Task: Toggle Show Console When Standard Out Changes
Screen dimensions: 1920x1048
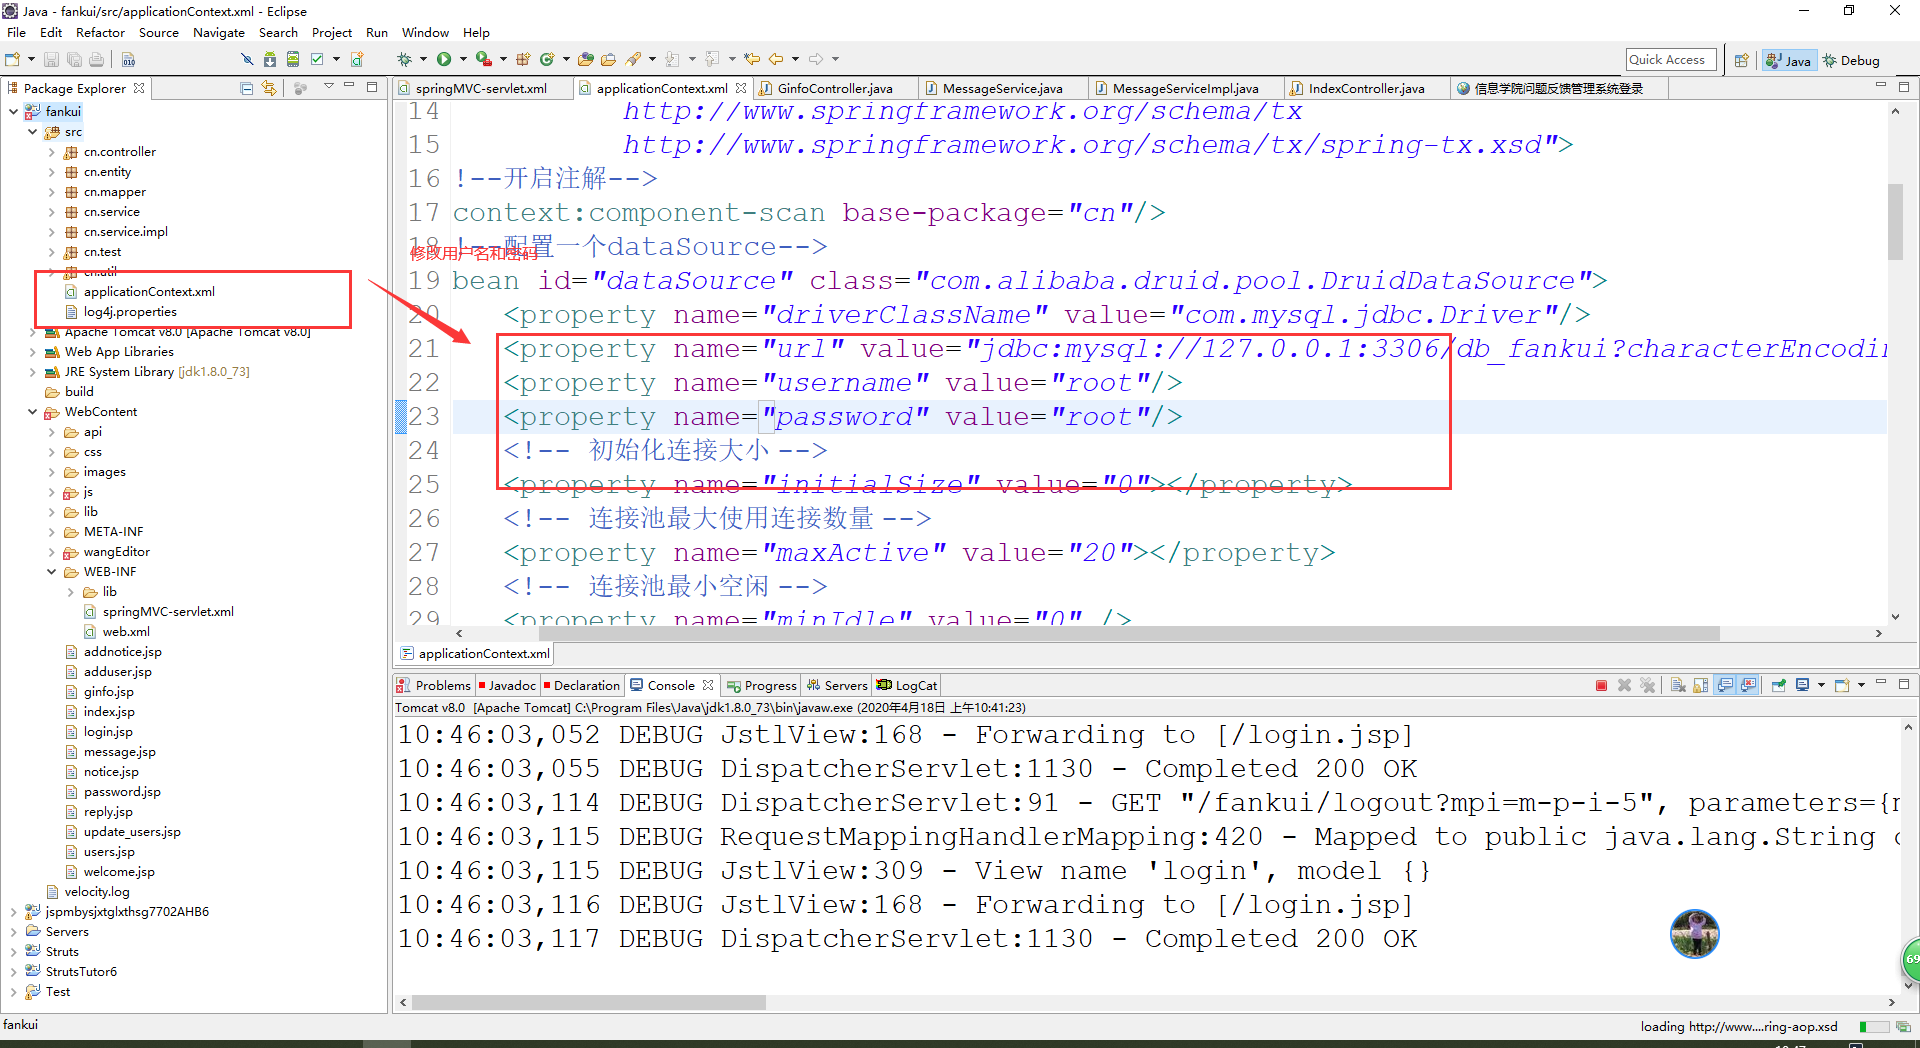Action: (1725, 685)
